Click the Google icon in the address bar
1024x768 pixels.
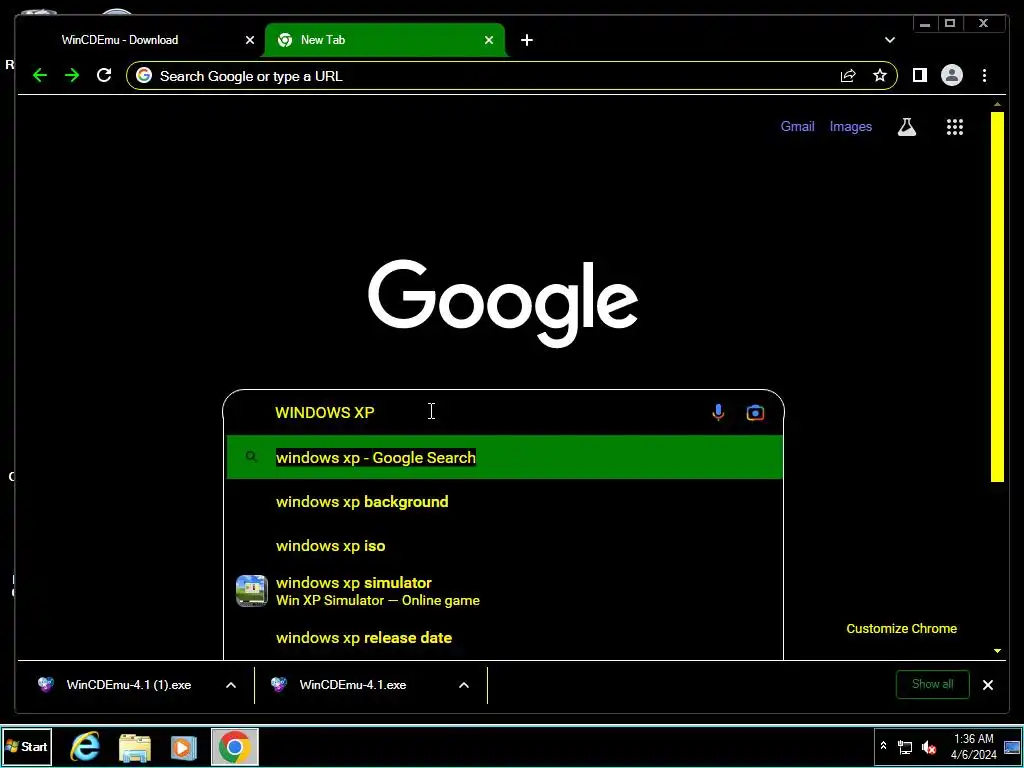click(144, 76)
